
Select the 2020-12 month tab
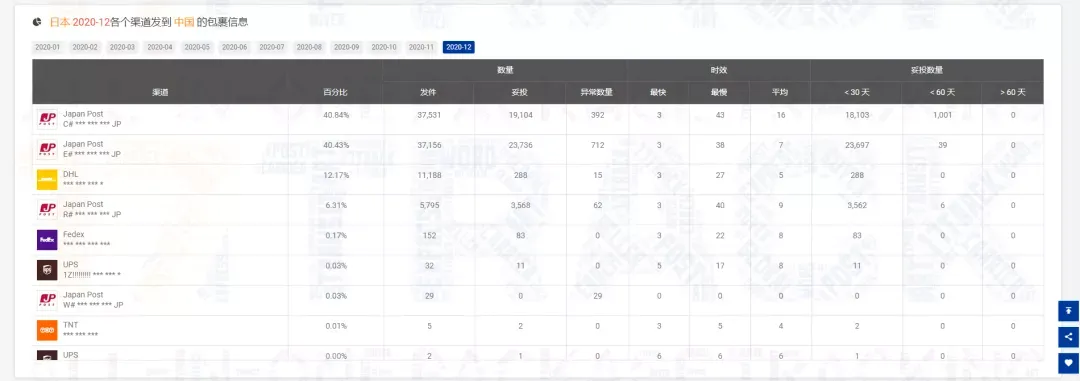tap(459, 48)
